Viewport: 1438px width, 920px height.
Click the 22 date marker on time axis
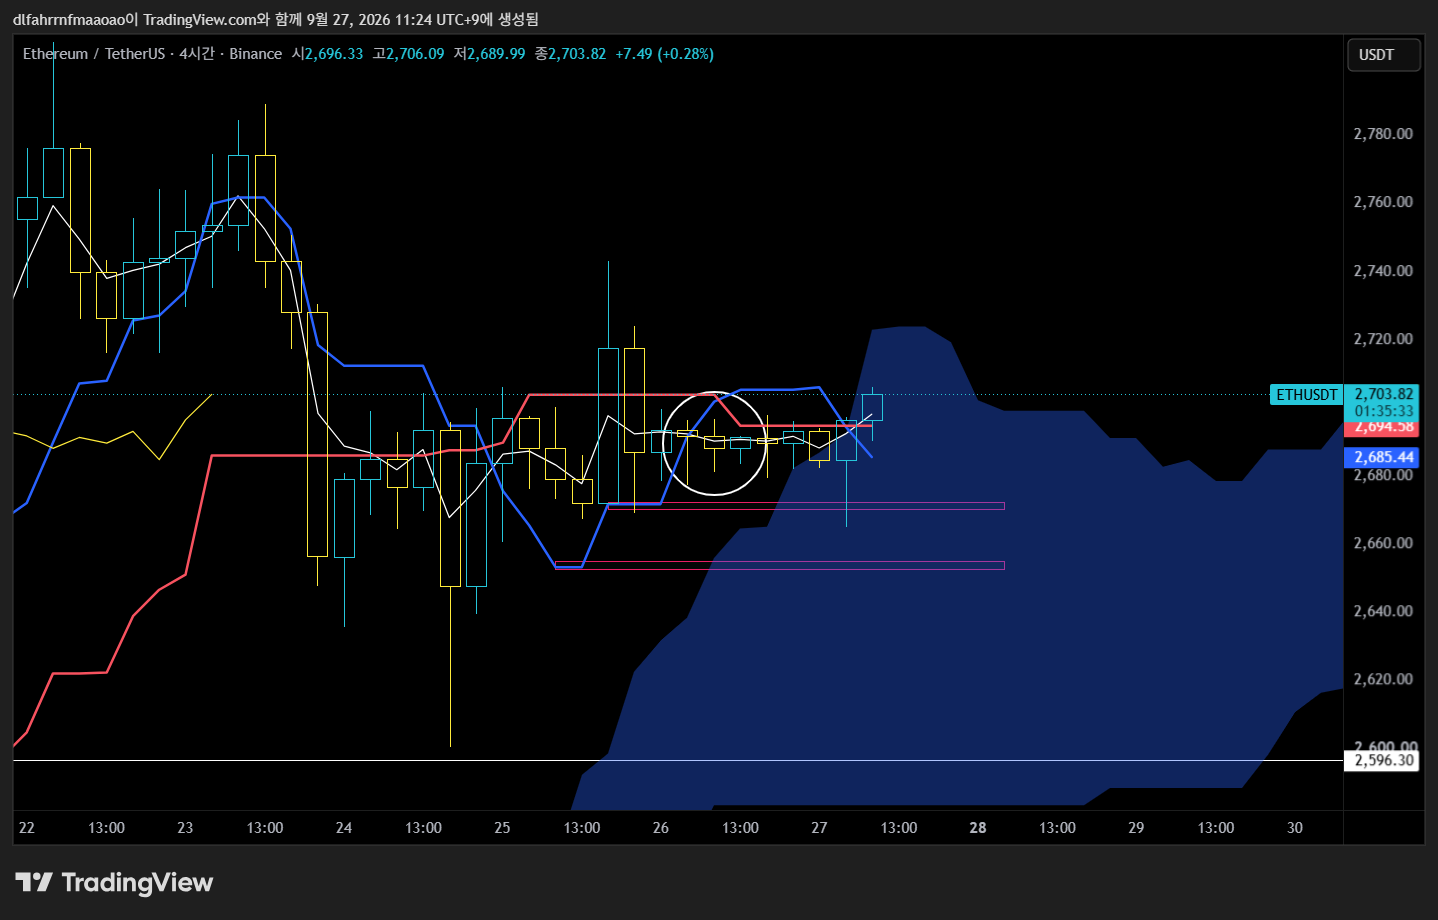(27, 828)
